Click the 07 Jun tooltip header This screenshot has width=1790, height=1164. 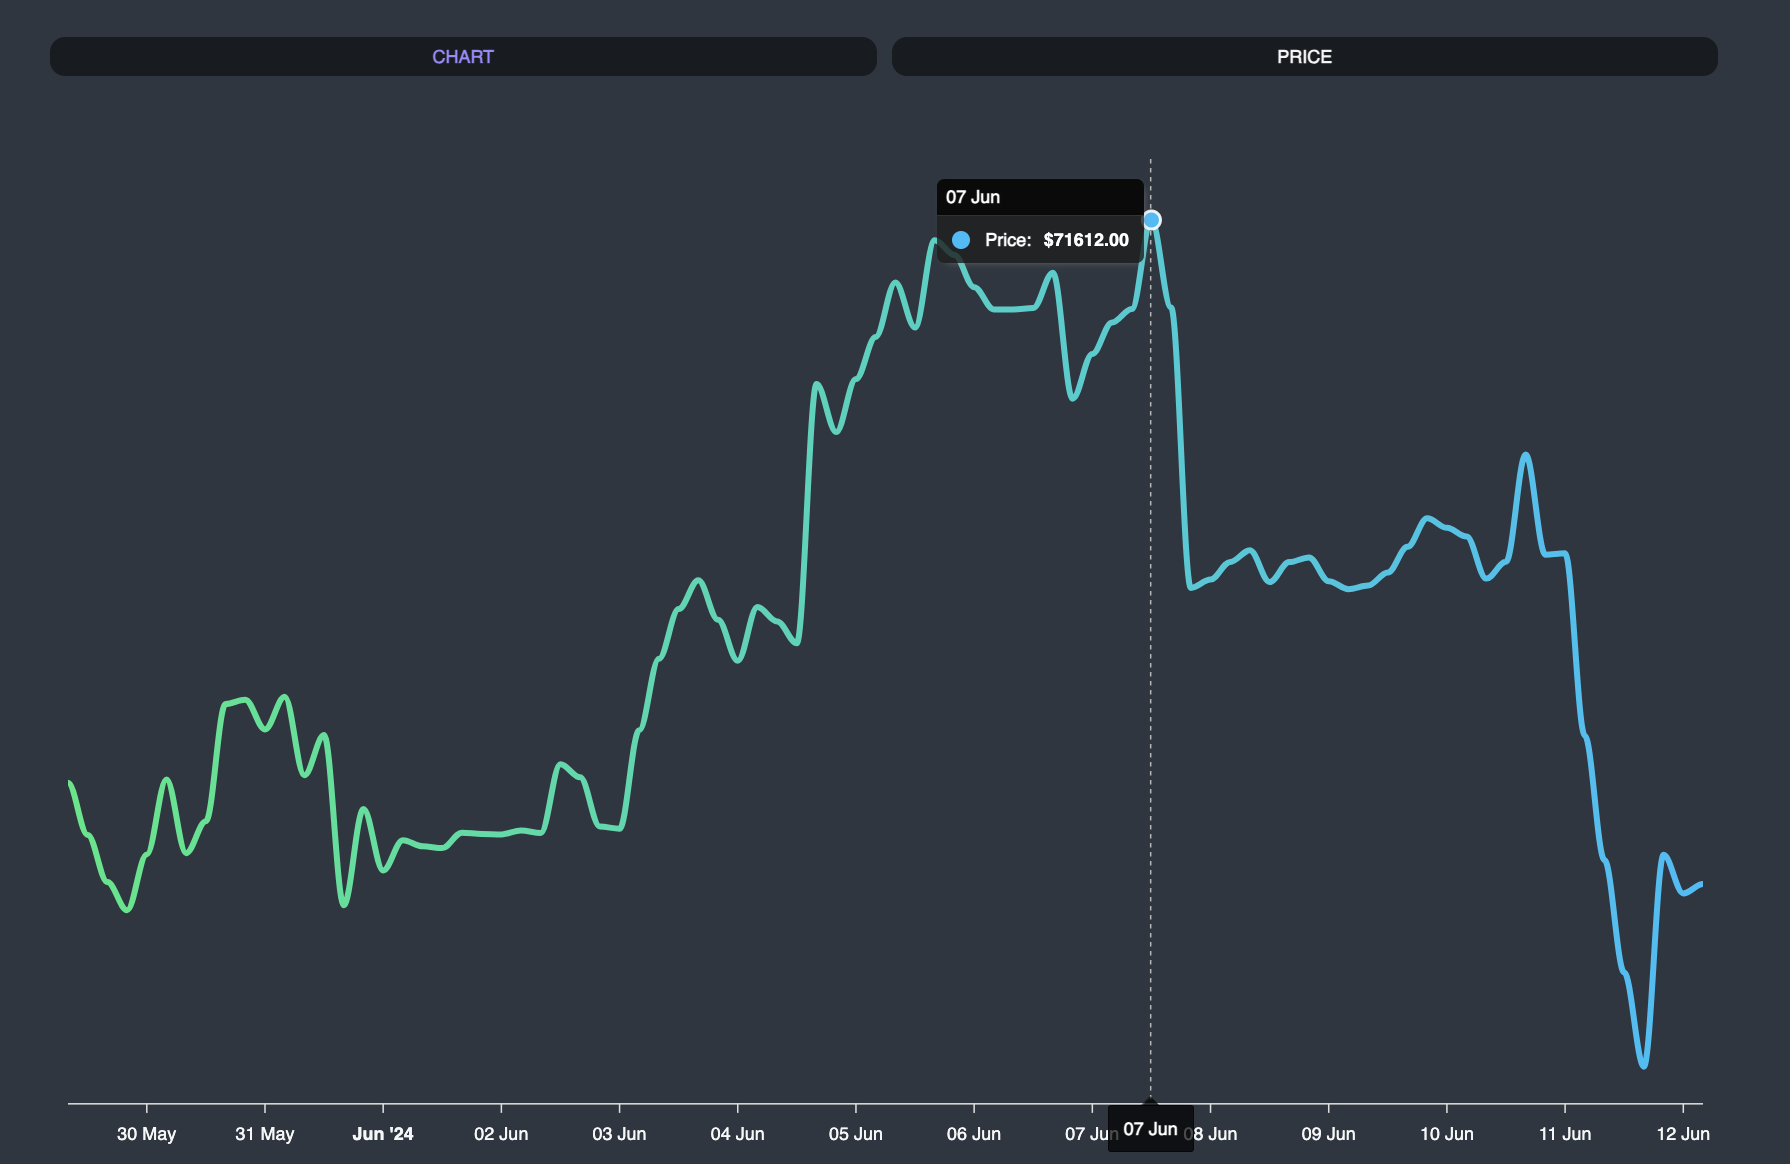pos(1040,197)
